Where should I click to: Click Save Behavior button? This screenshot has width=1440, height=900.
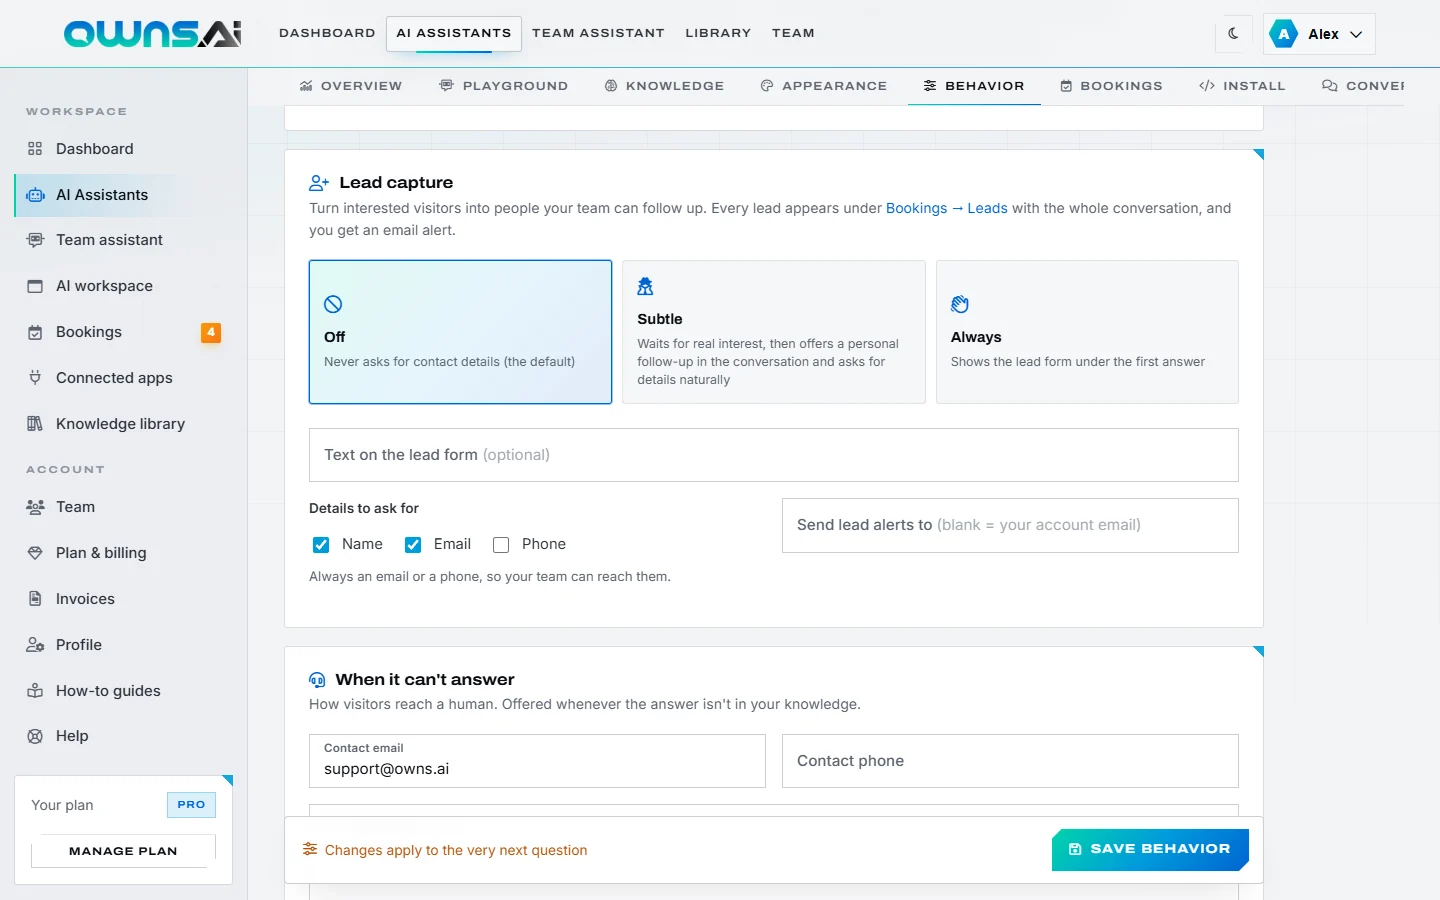[1150, 850]
